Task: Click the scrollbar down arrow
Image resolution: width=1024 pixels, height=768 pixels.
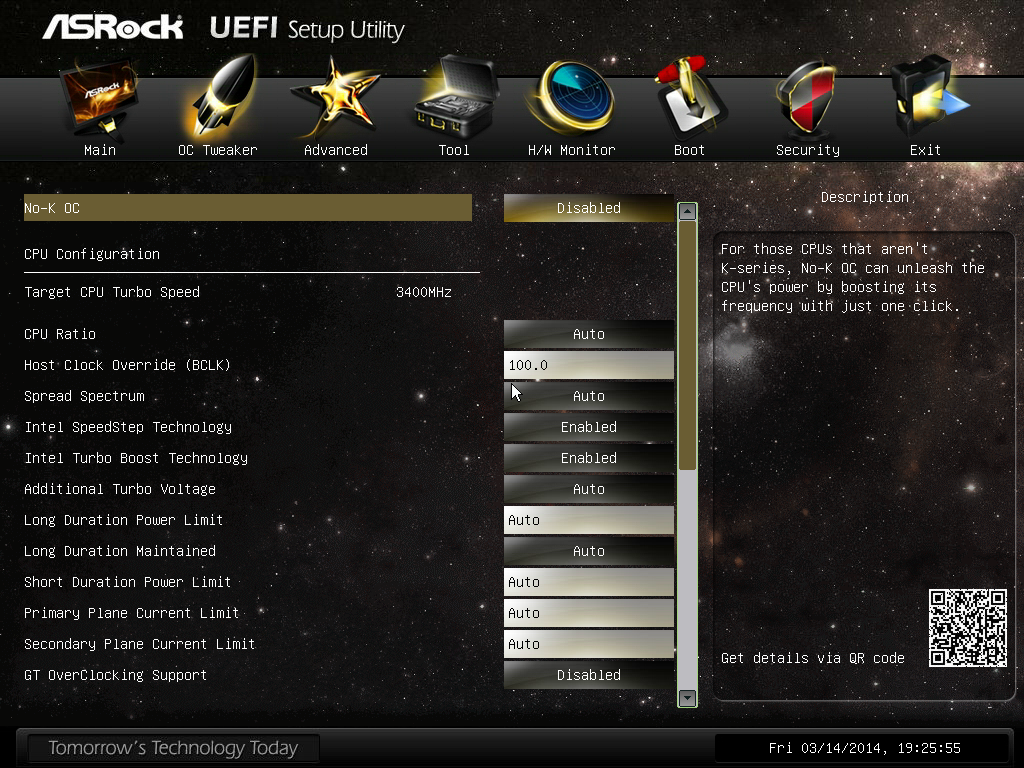Action: click(687, 697)
